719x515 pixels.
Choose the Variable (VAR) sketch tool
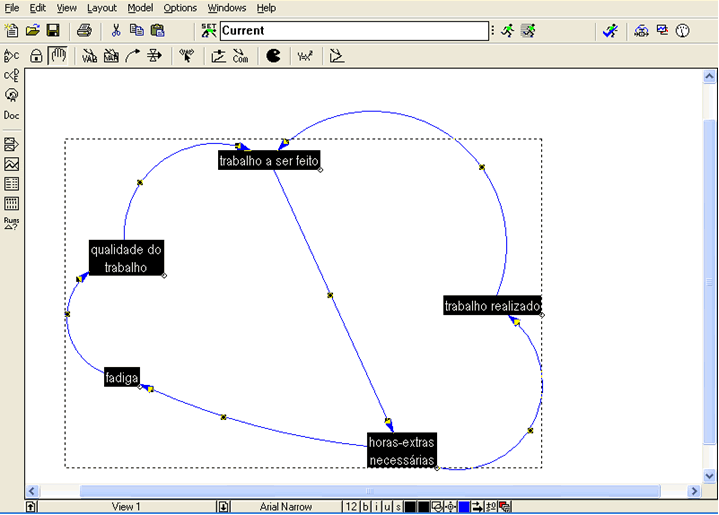pos(89,56)
